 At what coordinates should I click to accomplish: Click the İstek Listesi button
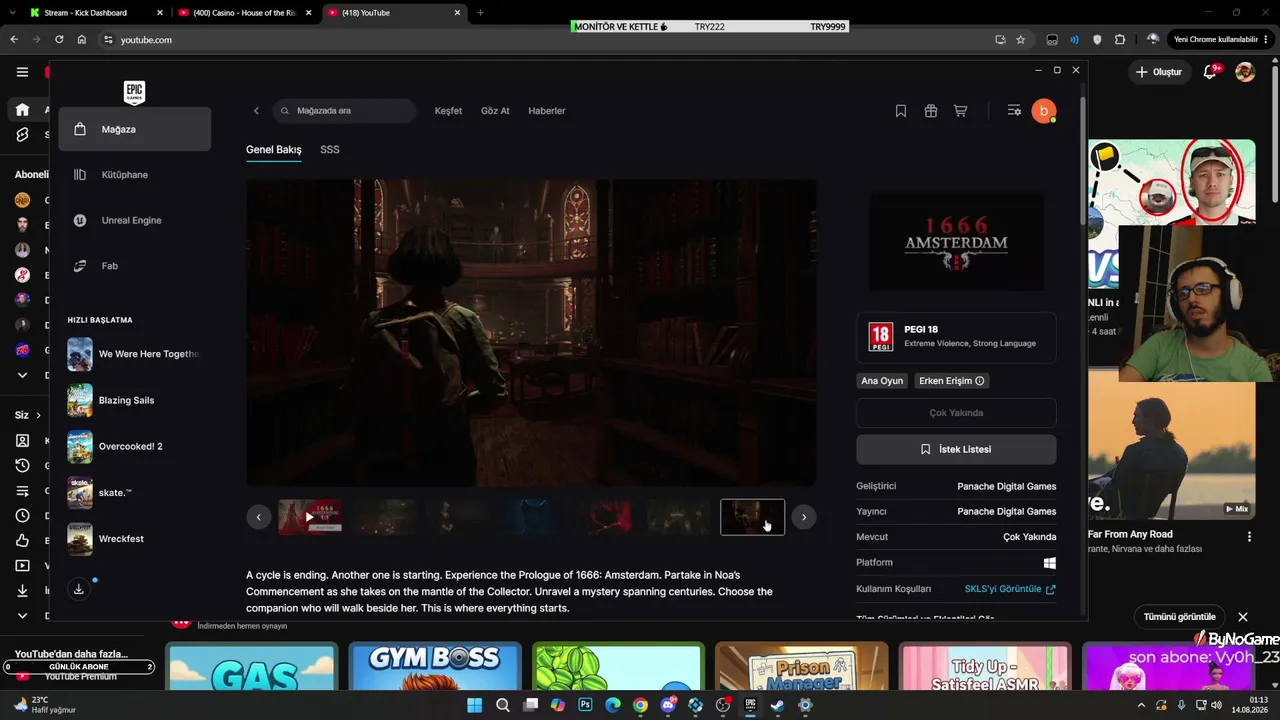click(x=956, y=450)
